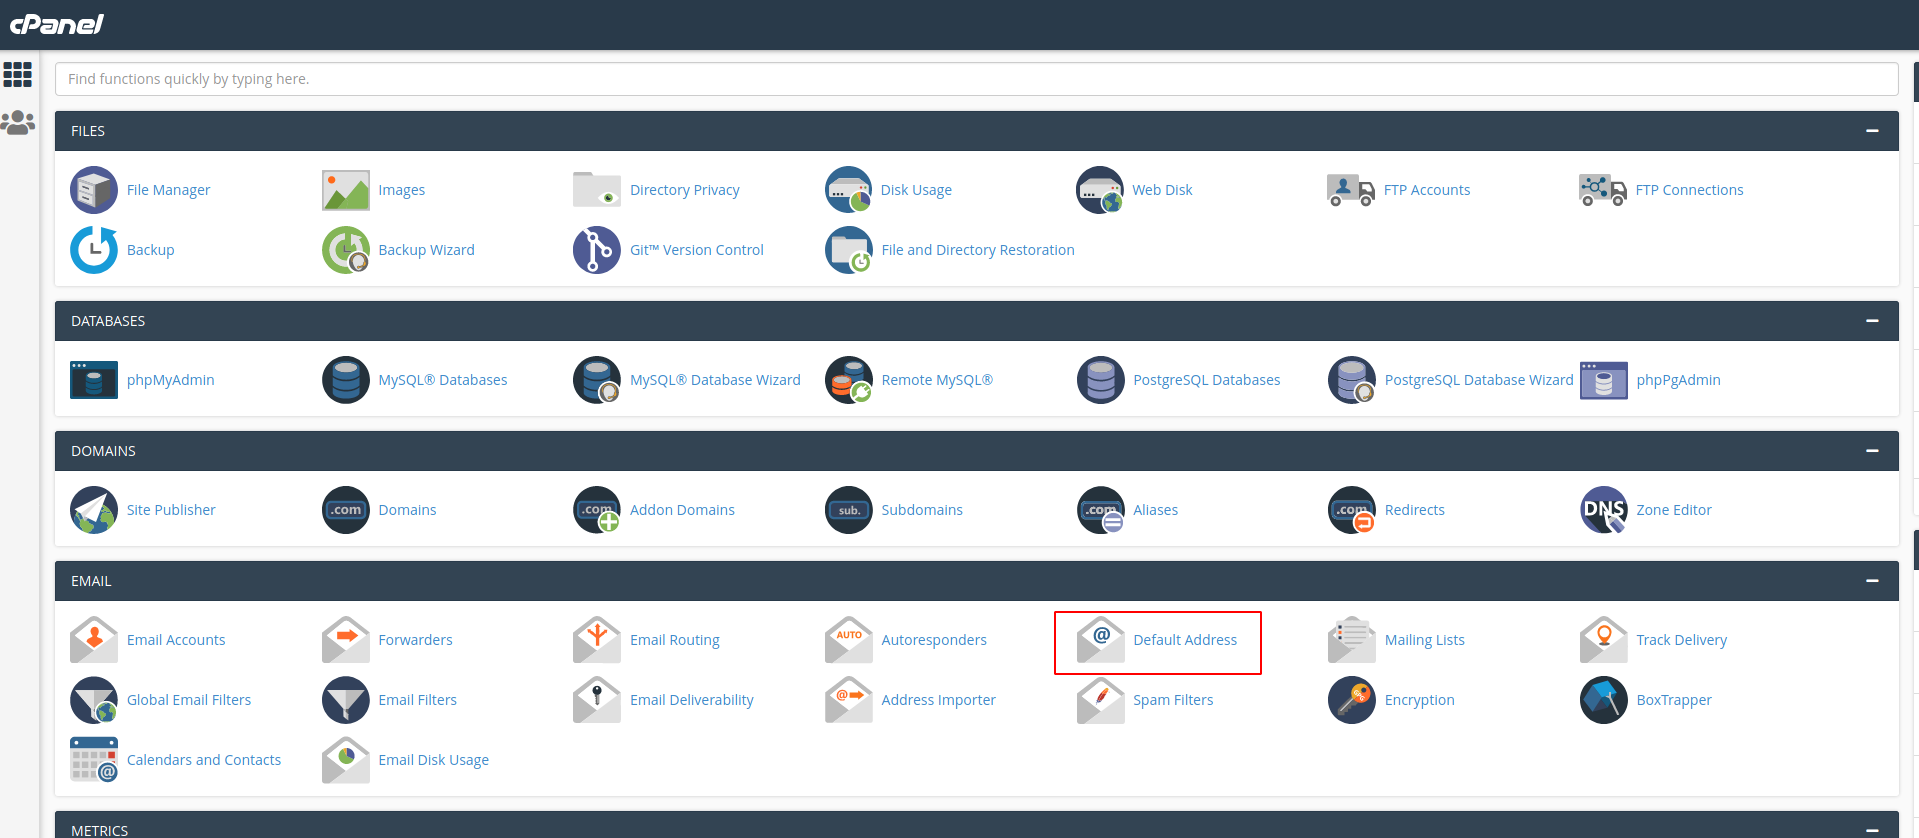The image size is (1919, 838).
Task: Click the MySQL Databases icon
Action: click(346, 380)
